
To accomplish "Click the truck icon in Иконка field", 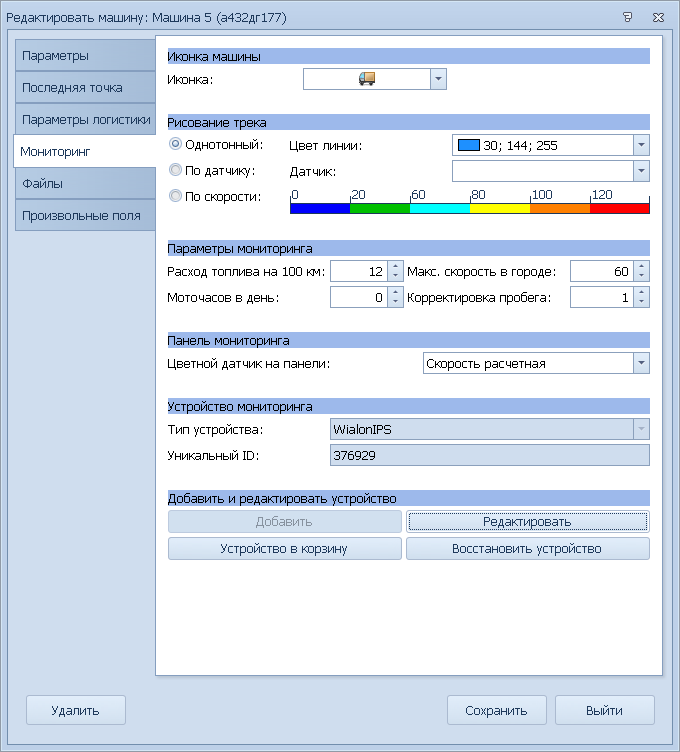I will [x=367, y=79].
